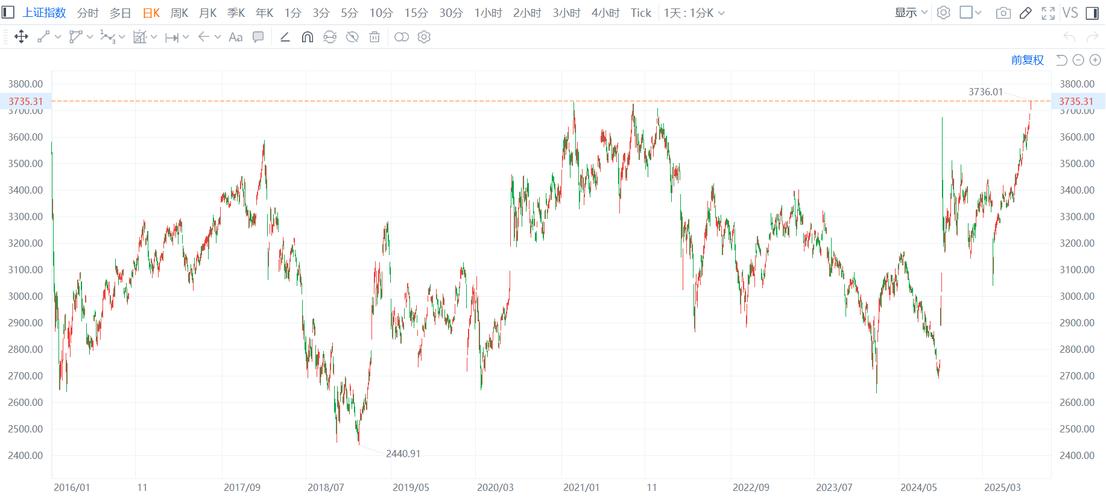Add a comment bubble note

258,37
